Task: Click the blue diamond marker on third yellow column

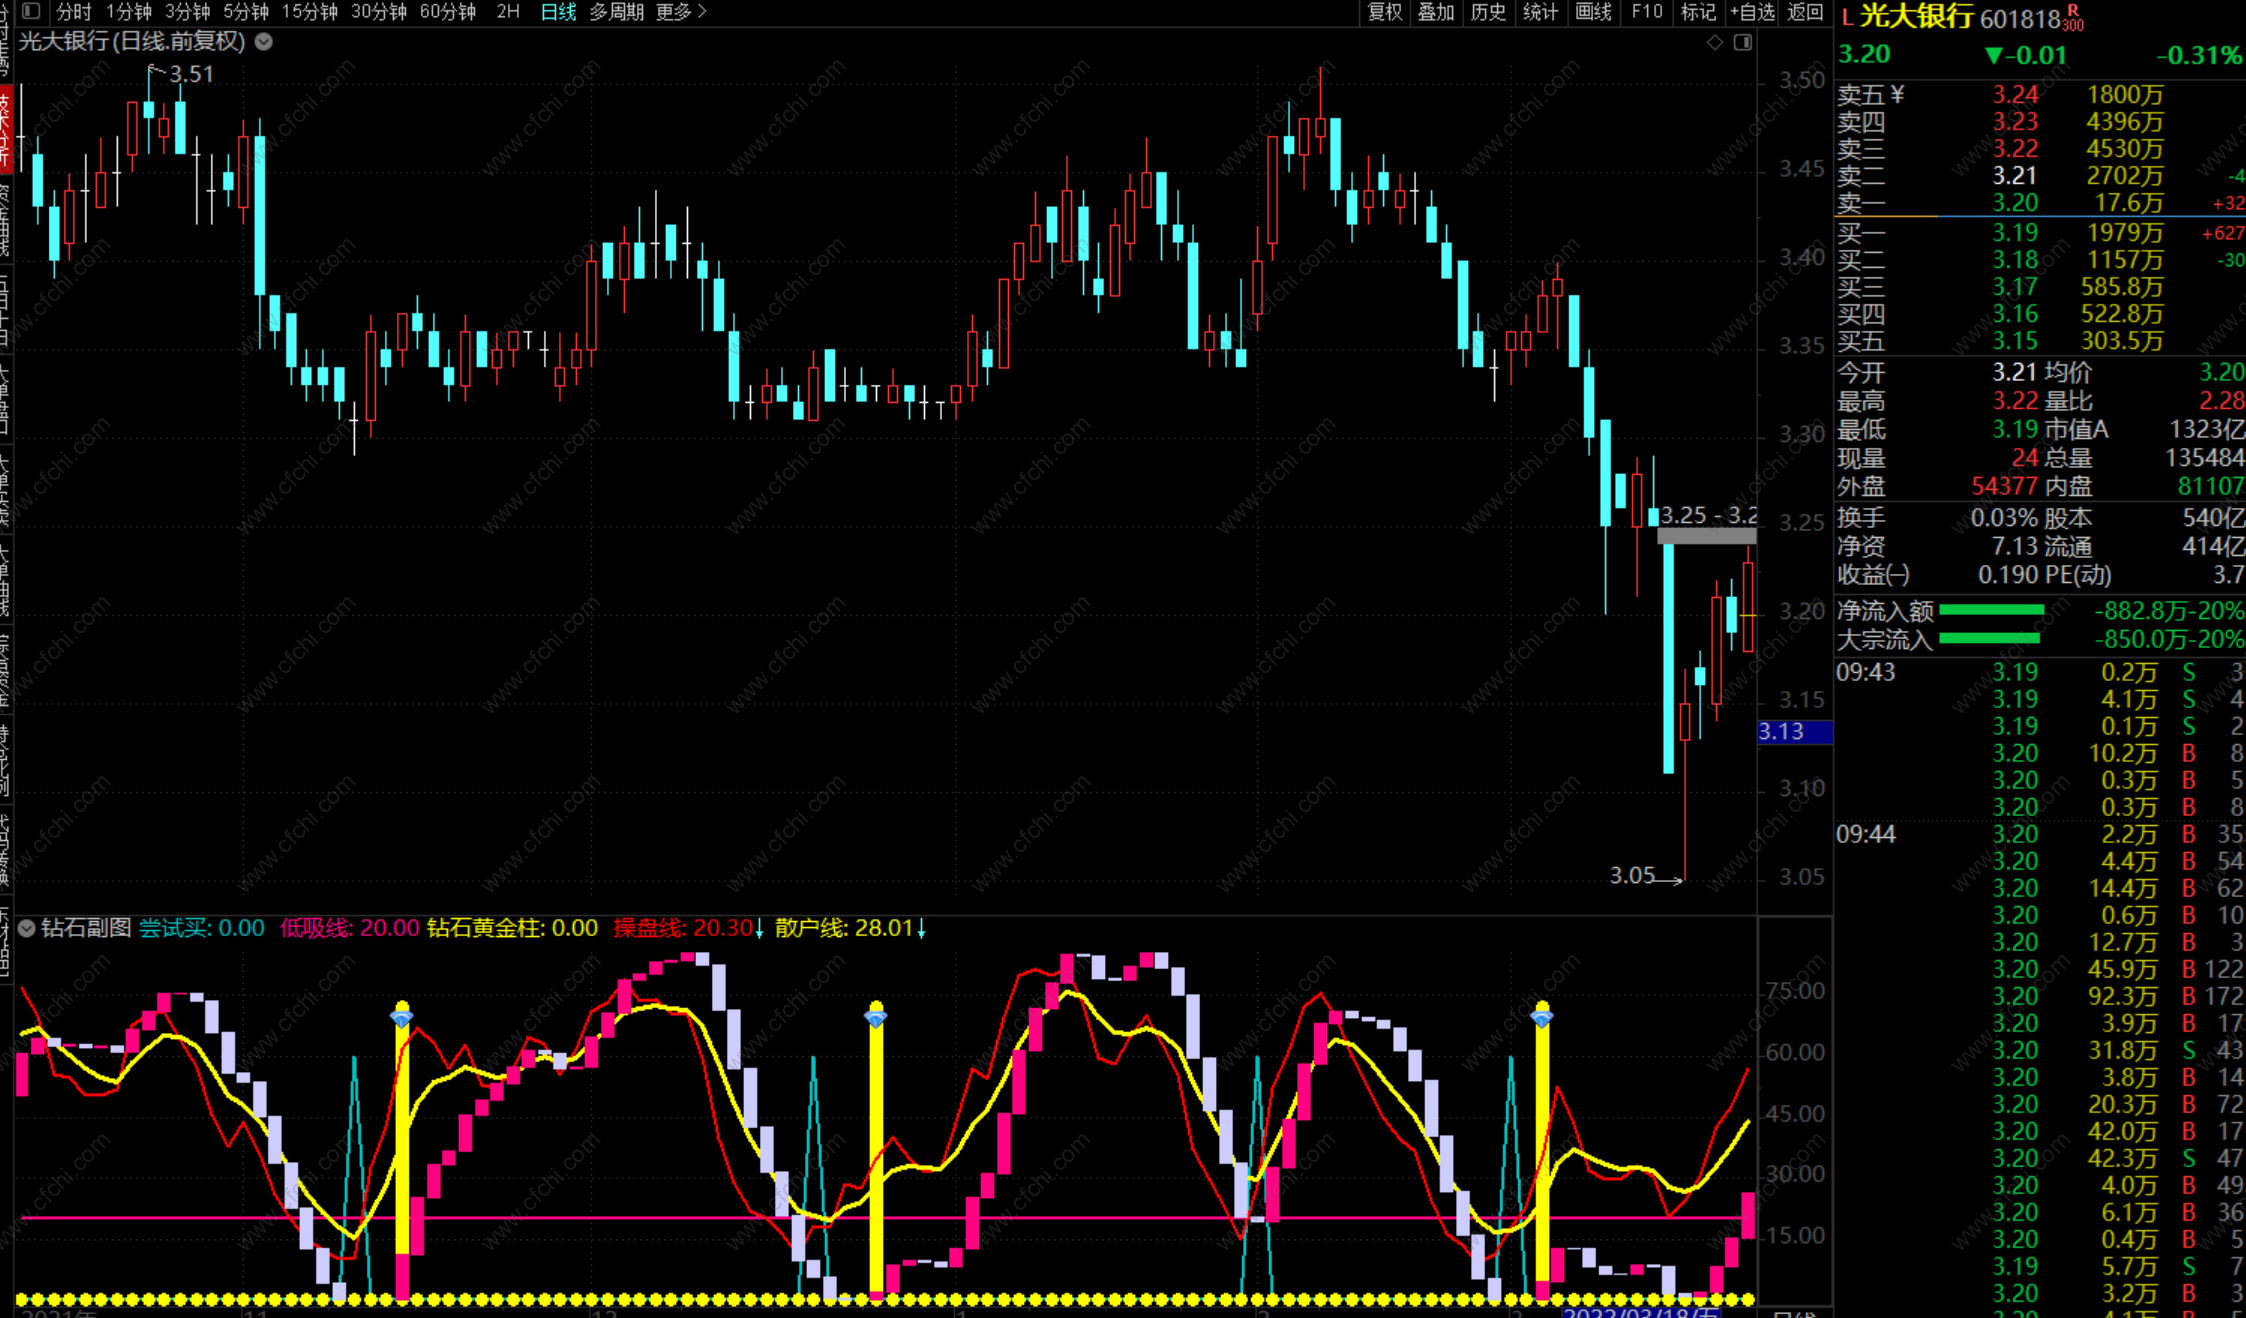Action: 1542,1018
